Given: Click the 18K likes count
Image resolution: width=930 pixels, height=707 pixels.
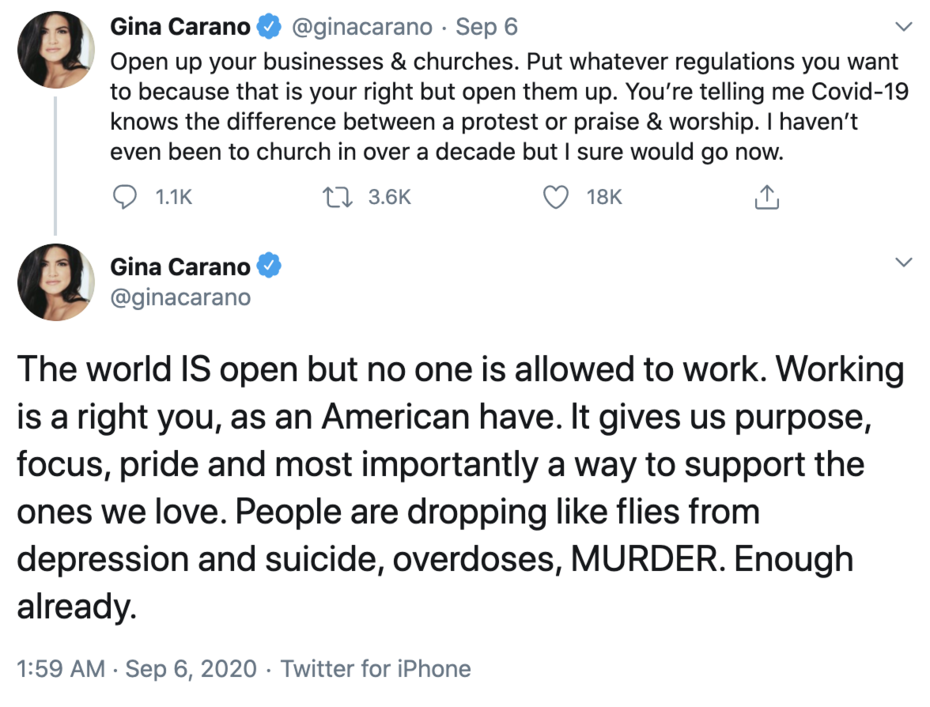Looking at the screenshot, I should pos(604,198).
